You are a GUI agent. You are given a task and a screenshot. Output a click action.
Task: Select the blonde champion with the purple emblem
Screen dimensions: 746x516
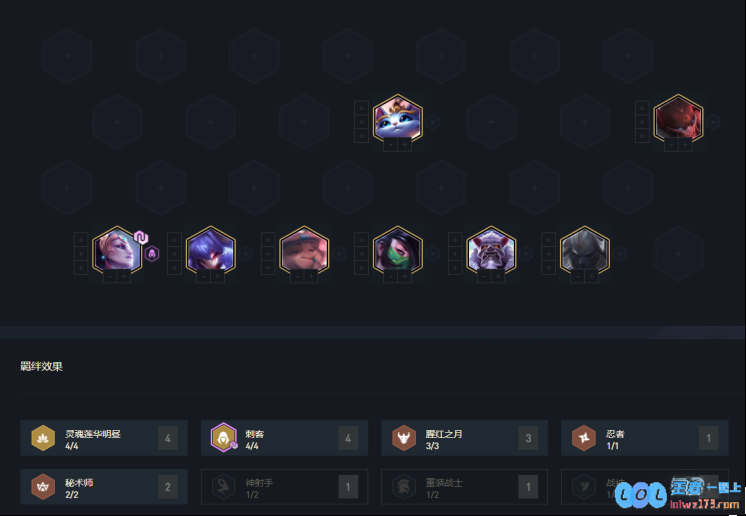click(x=117, y=250)
